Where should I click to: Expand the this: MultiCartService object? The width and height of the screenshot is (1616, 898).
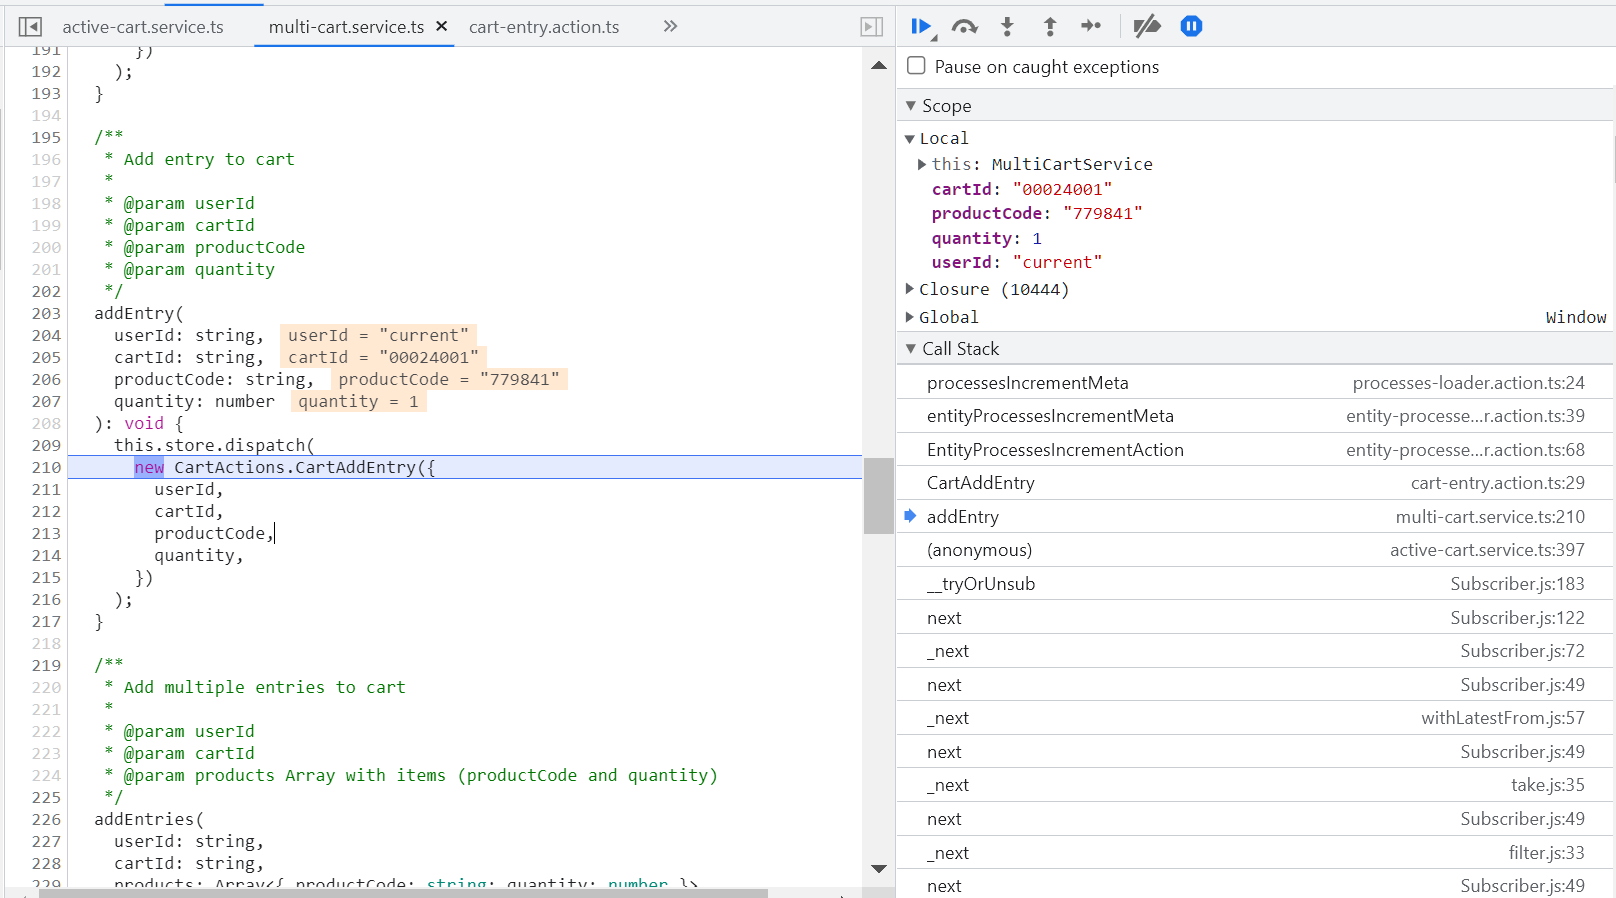[922, 164]
